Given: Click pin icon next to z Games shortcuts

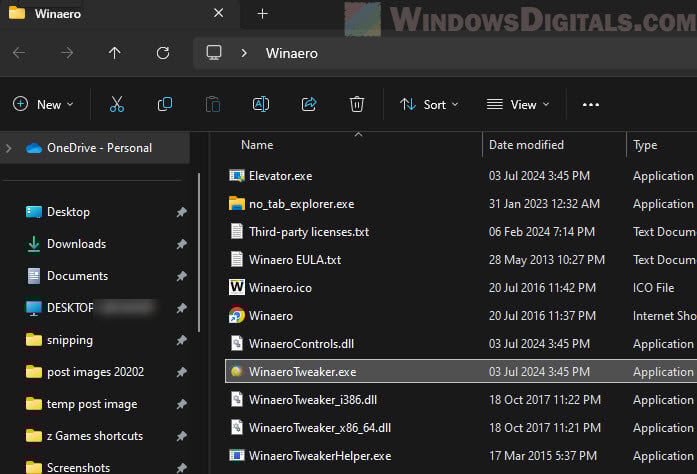Looking at the screenshot, I should (x=181, y=436).
